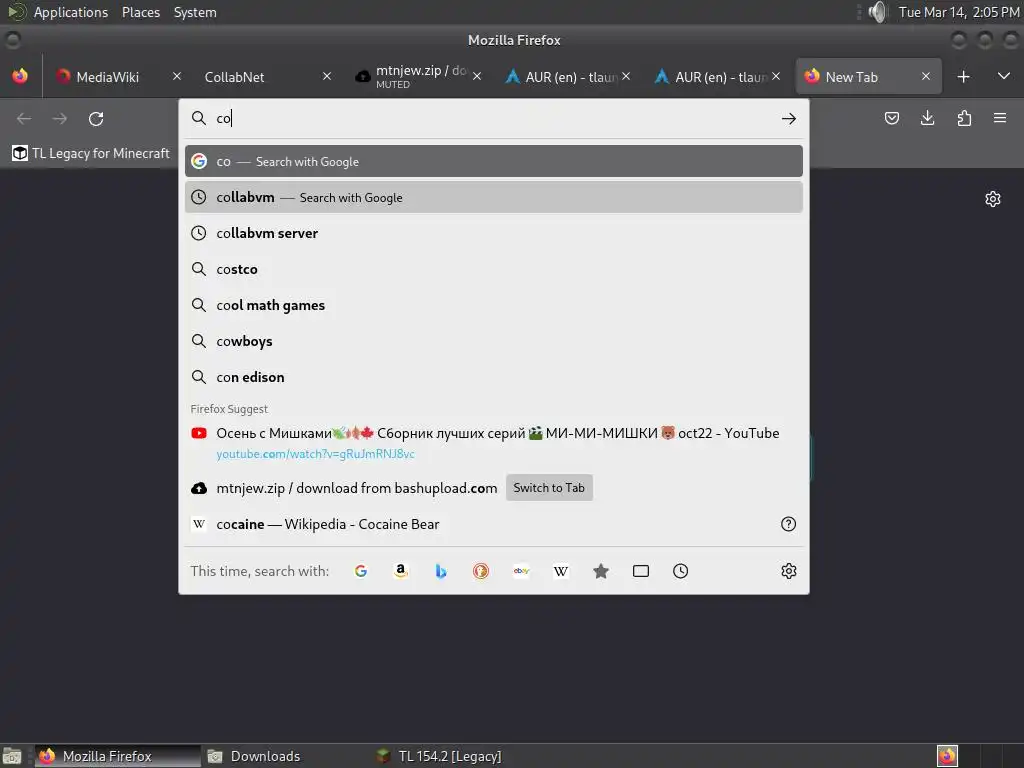Select the collabvm server suggestion

494,233
